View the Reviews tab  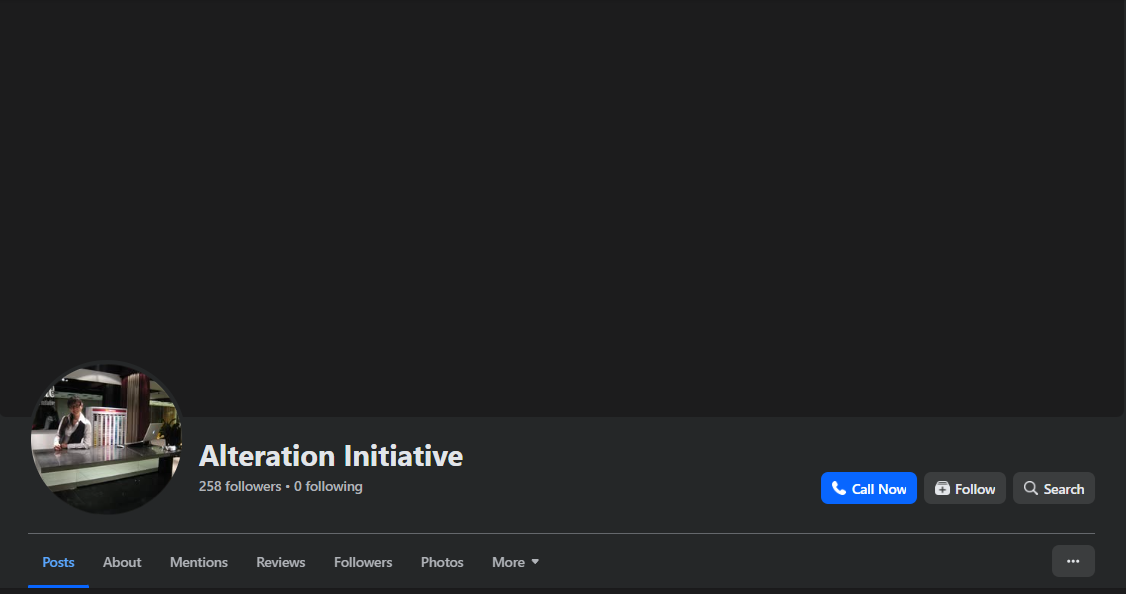(281, 562)
